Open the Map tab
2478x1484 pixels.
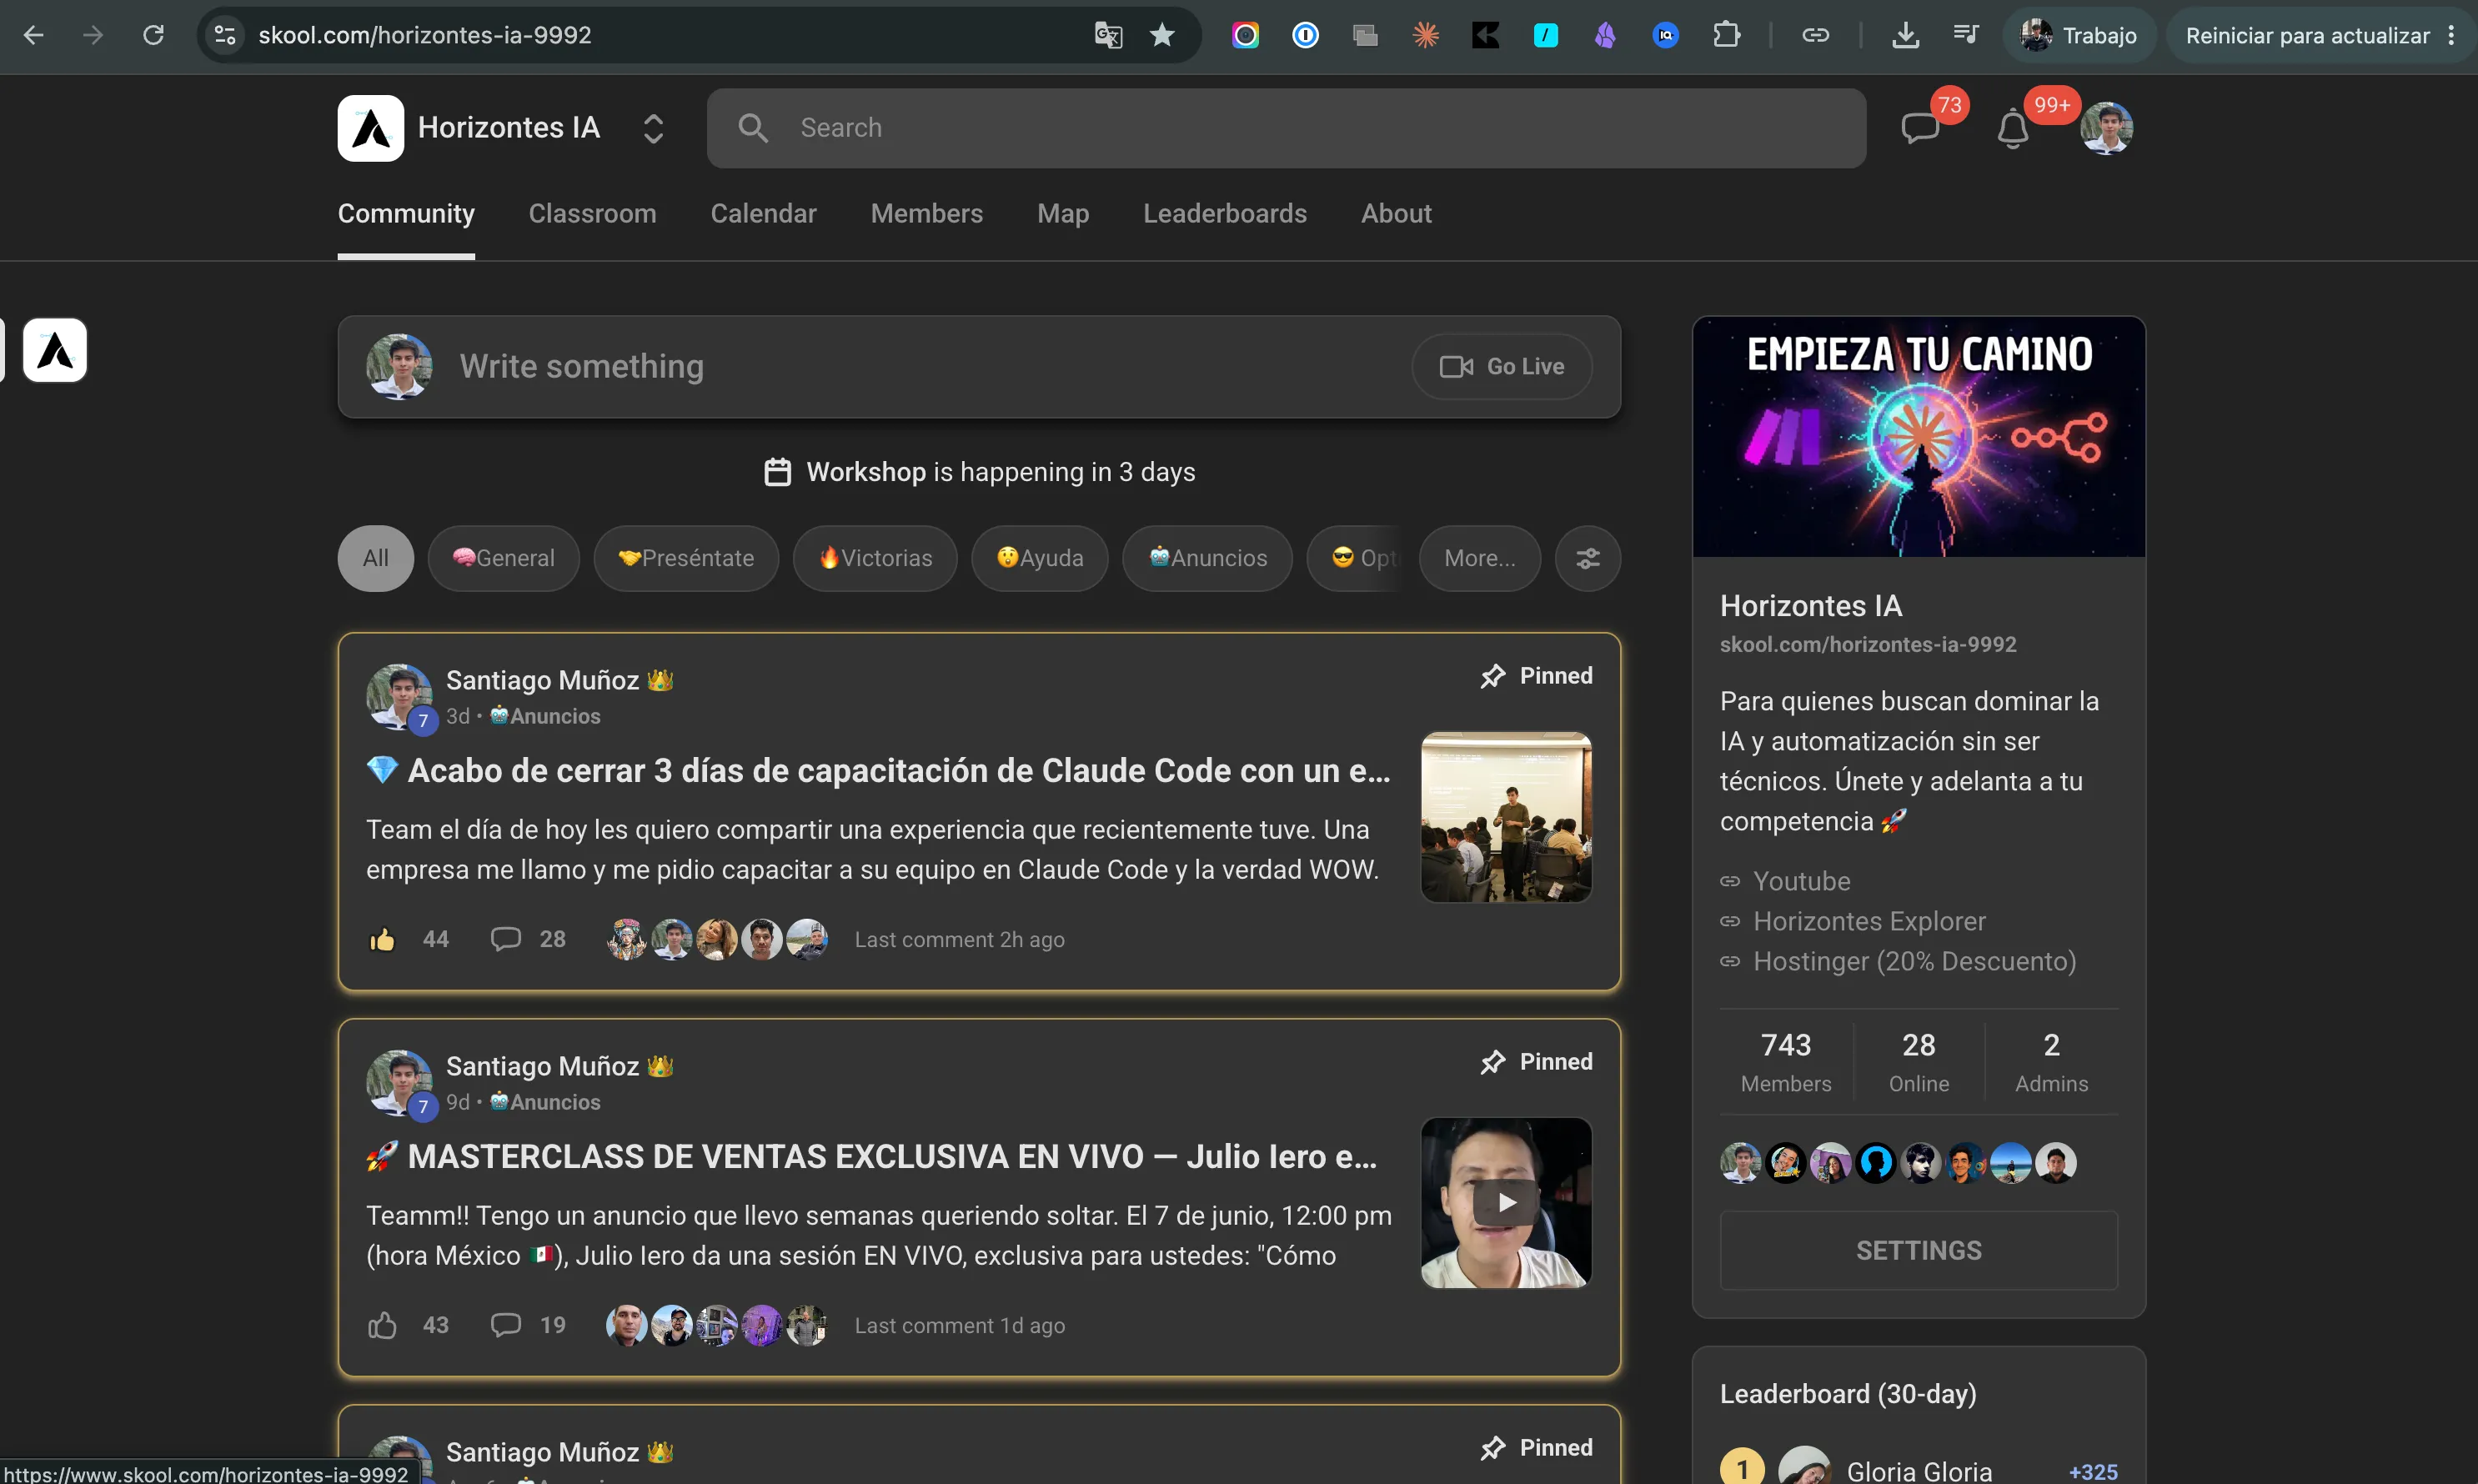pos(1063,214)
